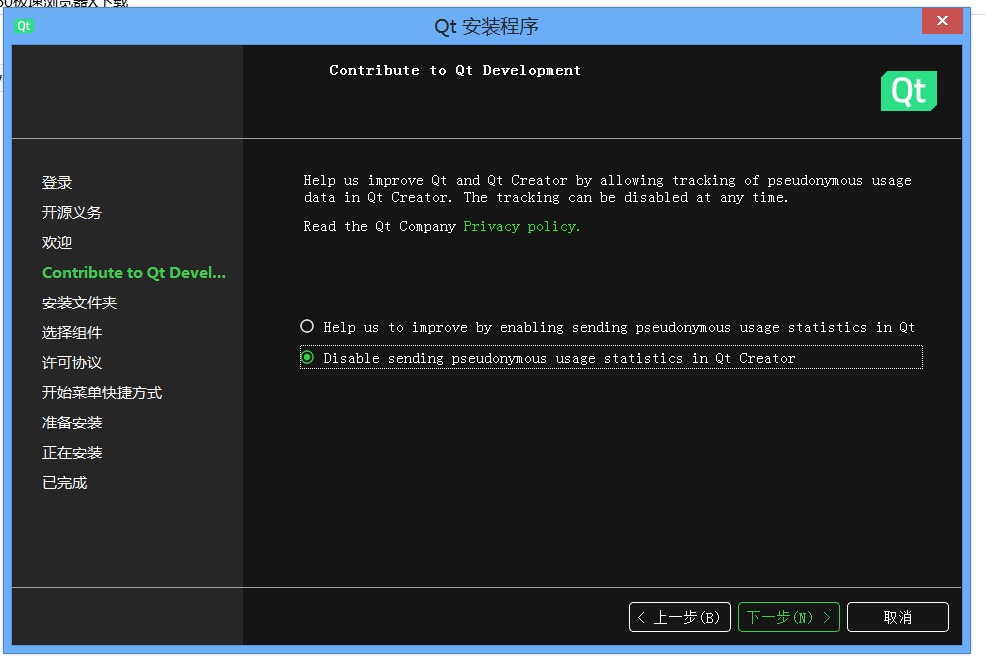Enable sending pseudonymous usage statistics
Viewport: 986px width, 656px height.
point(307,326)
